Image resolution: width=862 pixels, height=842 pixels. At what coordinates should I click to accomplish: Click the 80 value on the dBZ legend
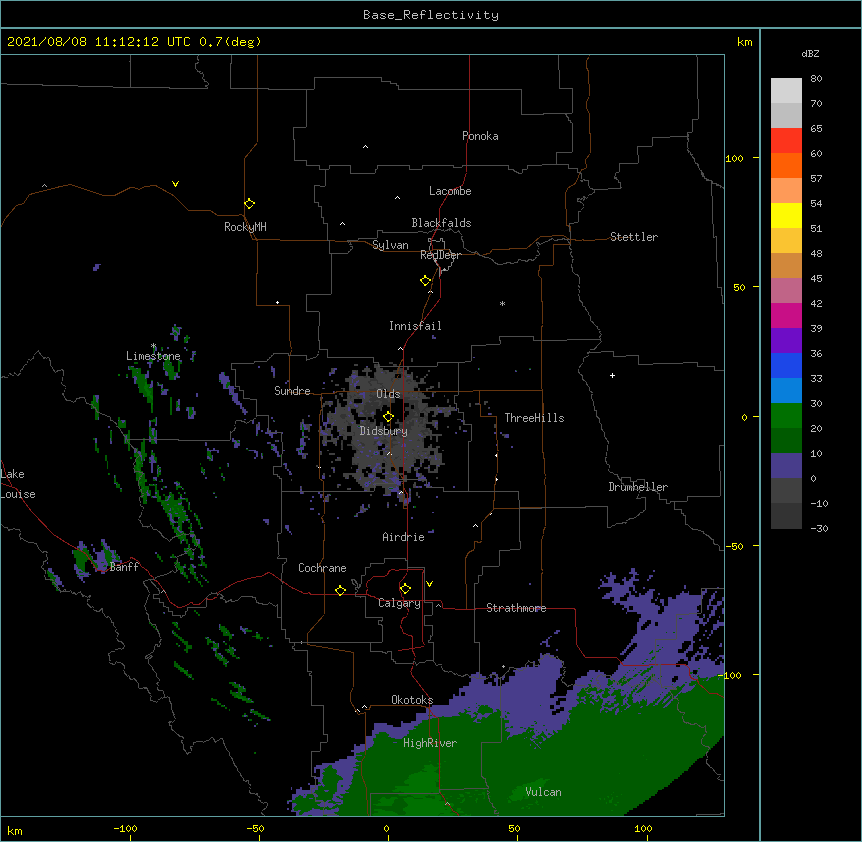pyautogui.click(x=816, y=79)
